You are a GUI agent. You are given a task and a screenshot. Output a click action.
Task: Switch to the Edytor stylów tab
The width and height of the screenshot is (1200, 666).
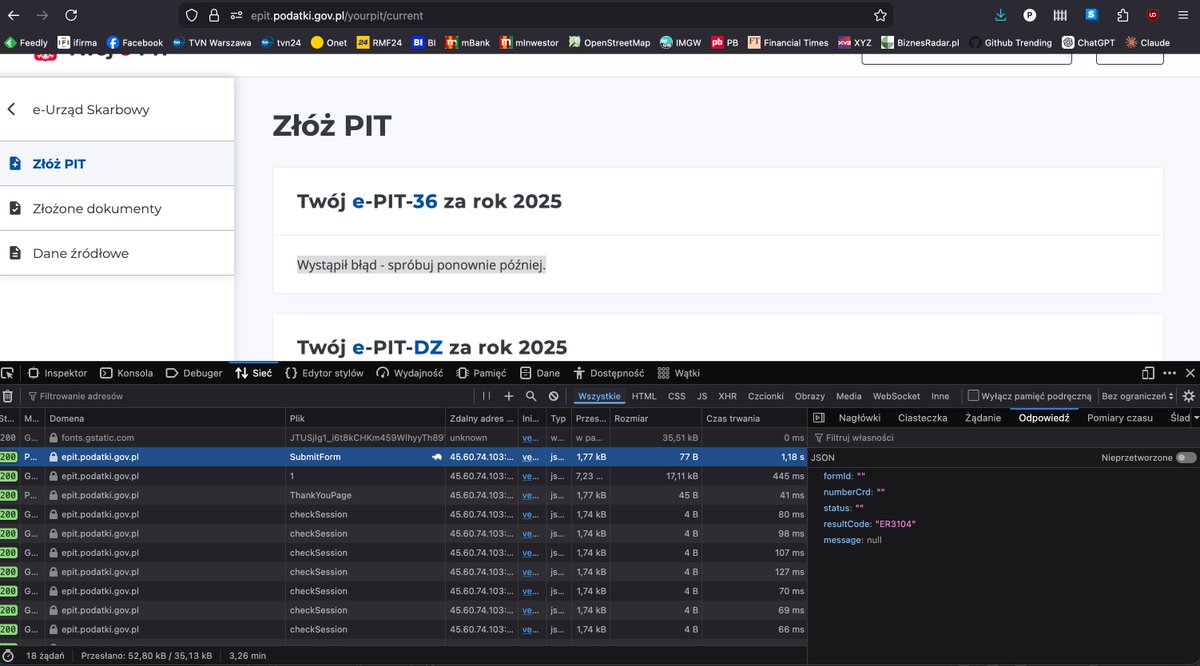pos(324,373)
